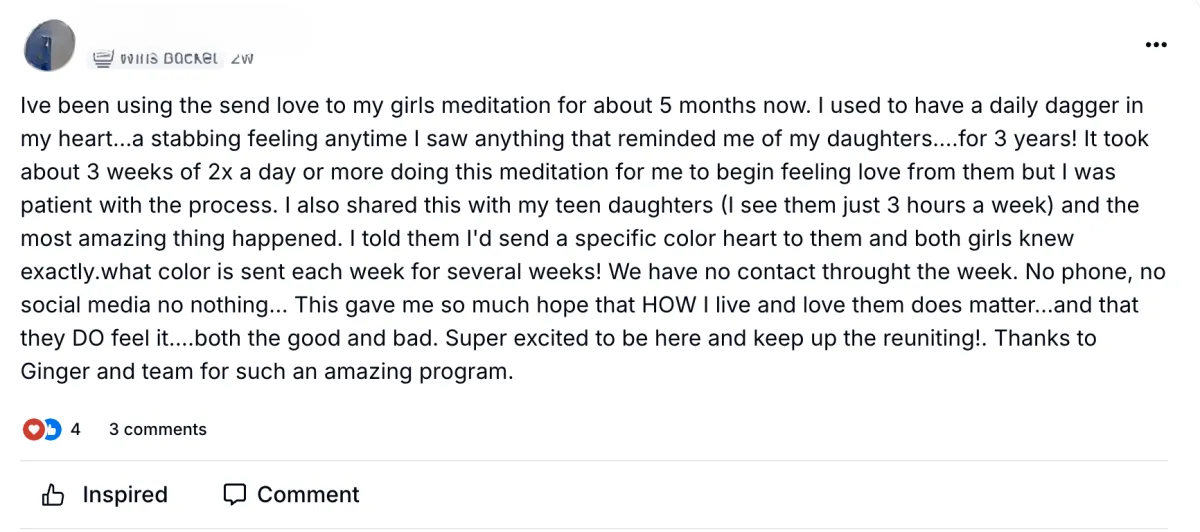Click the 2w post timestamp
Screen dimensions: 1200x532
coord(242,58)
